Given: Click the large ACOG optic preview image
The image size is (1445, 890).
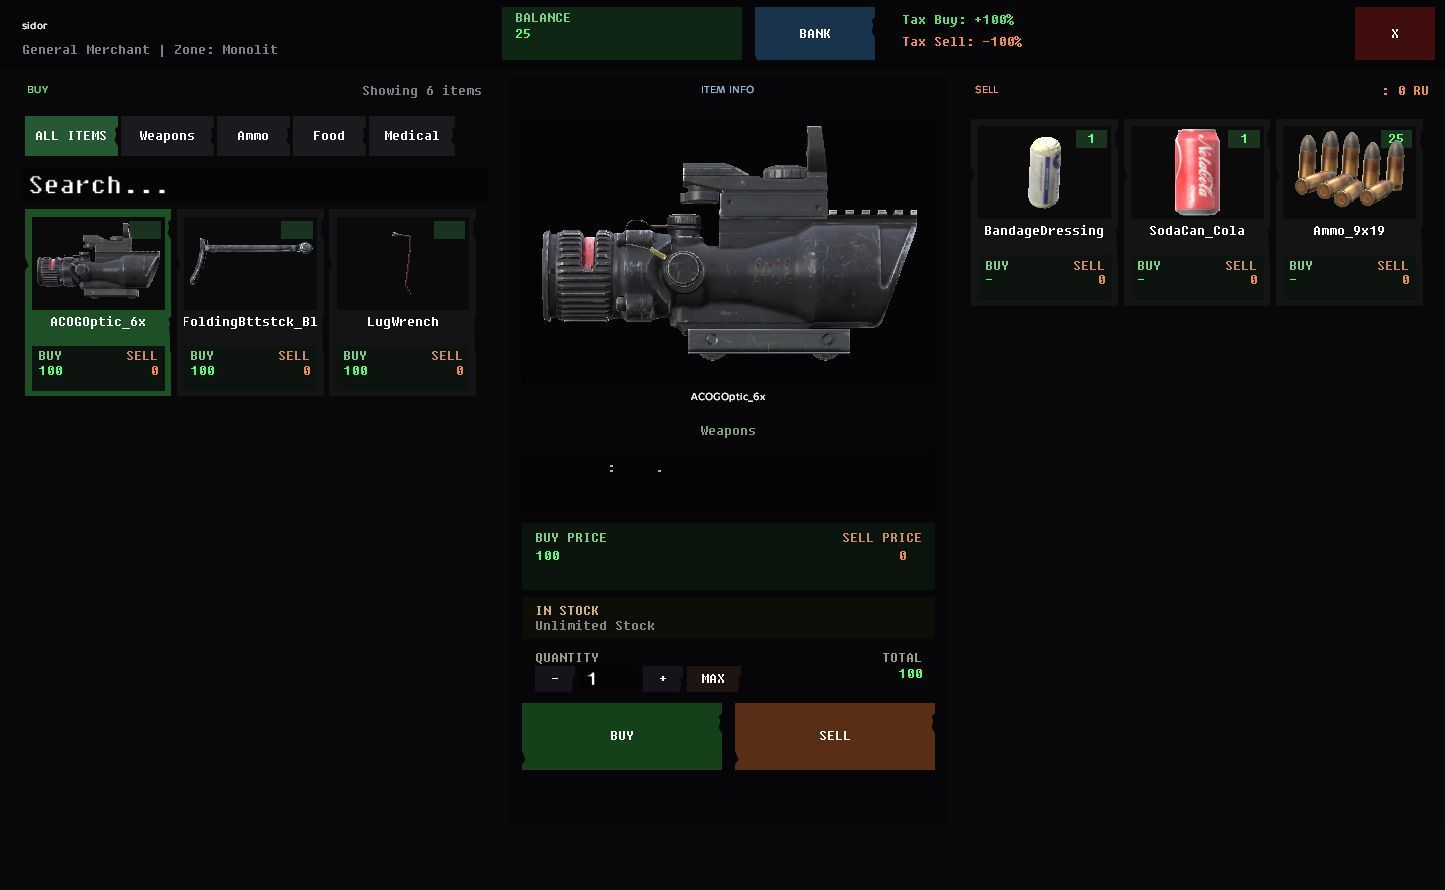Looking at the screenshot, I should click(728, 250).
